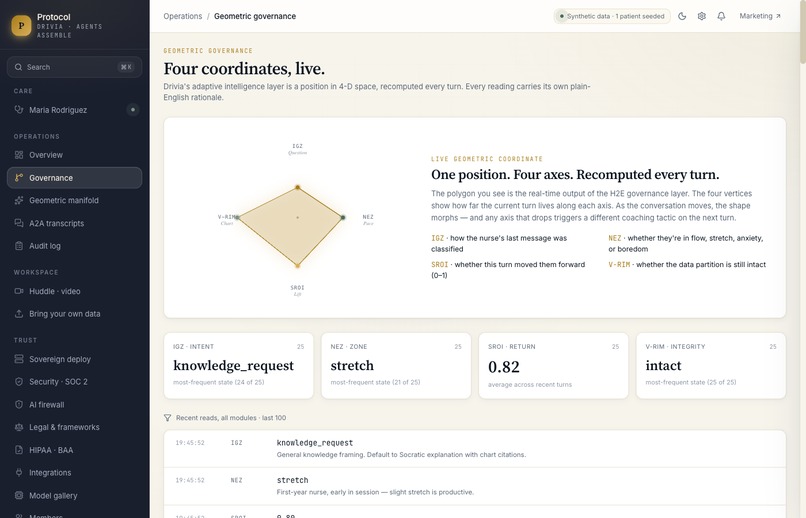The image size is (806, 518).
Task: Click status dot next to Maria Rodriguez
Action: pos(133,109)
